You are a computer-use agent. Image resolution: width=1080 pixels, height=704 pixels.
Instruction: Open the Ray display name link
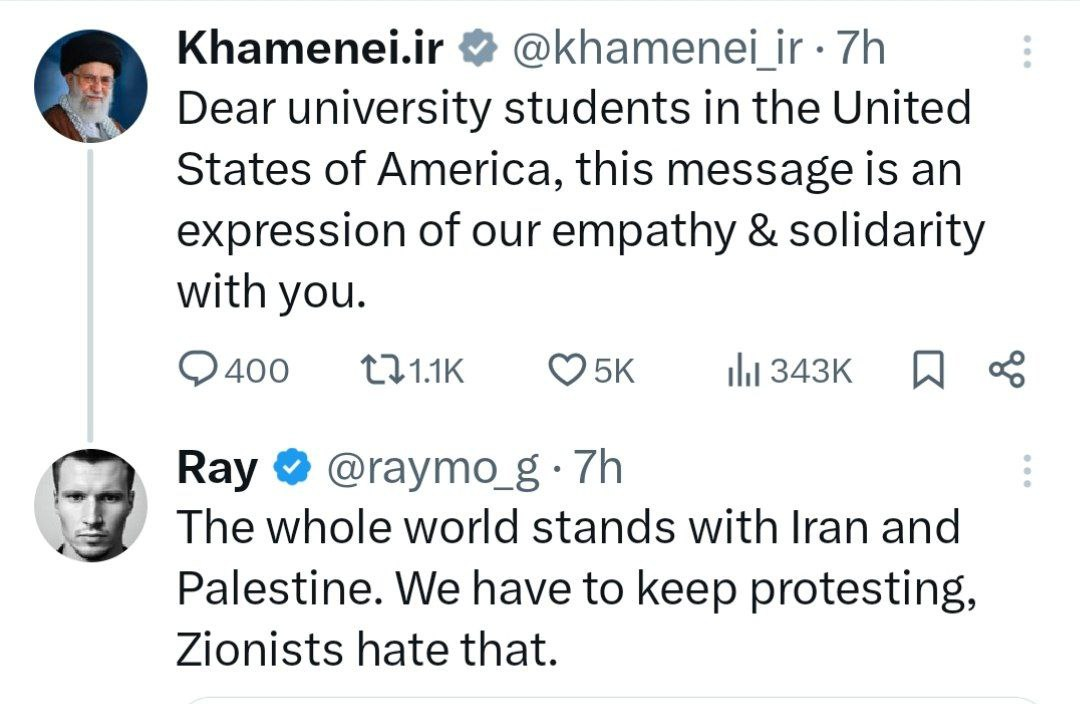click(217, 467)
